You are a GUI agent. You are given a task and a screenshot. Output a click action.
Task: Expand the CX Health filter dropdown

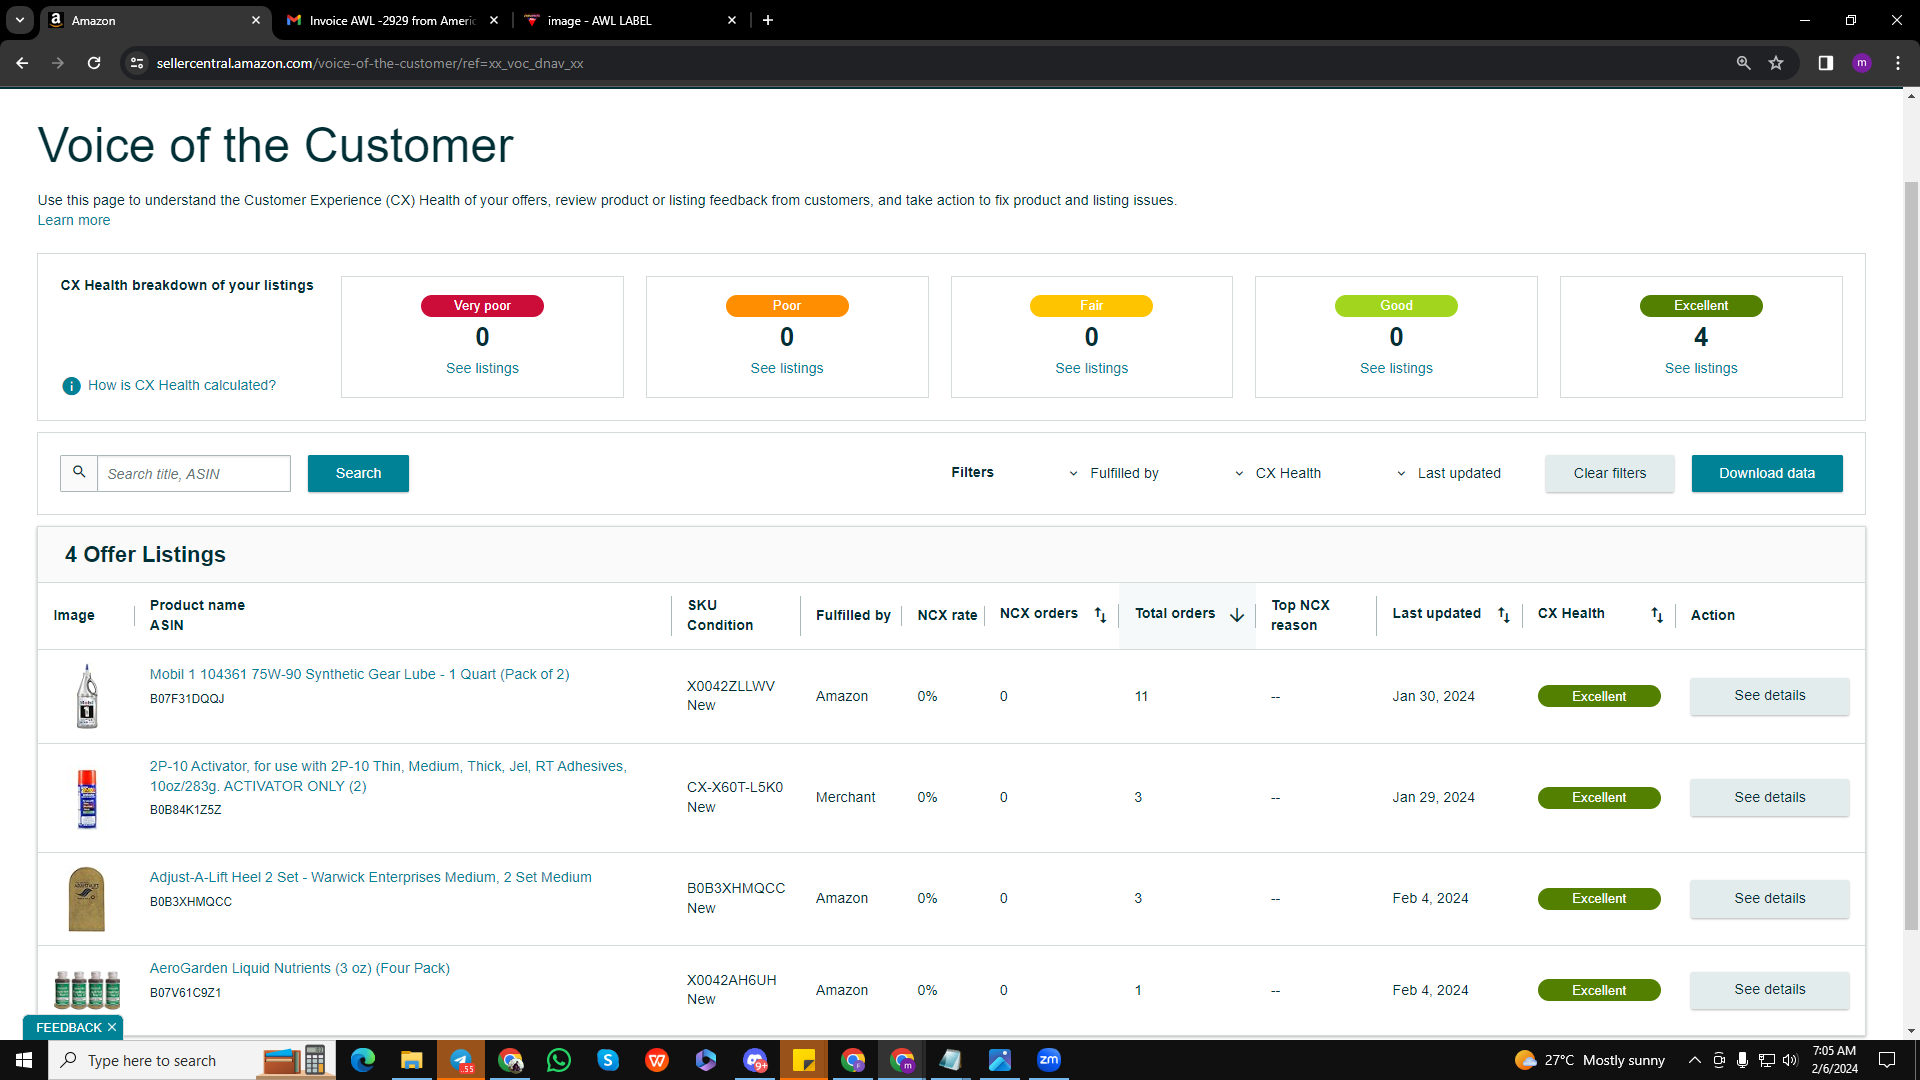click(x=1278, y=473)
